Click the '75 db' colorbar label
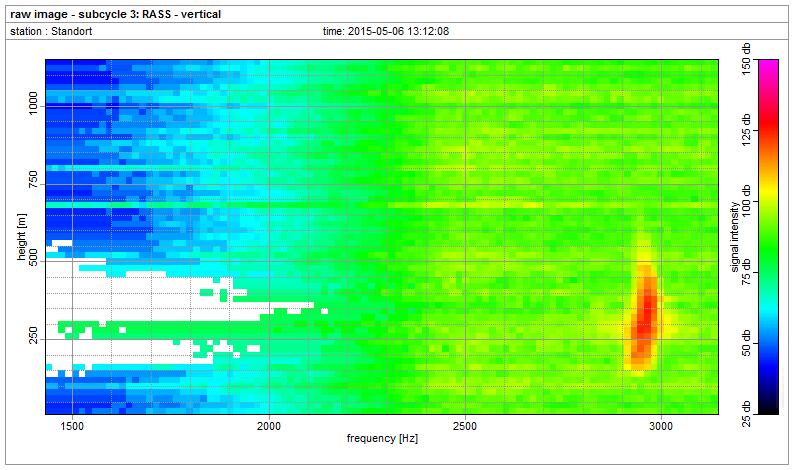 pyautogui.click(x=747, y=270)
